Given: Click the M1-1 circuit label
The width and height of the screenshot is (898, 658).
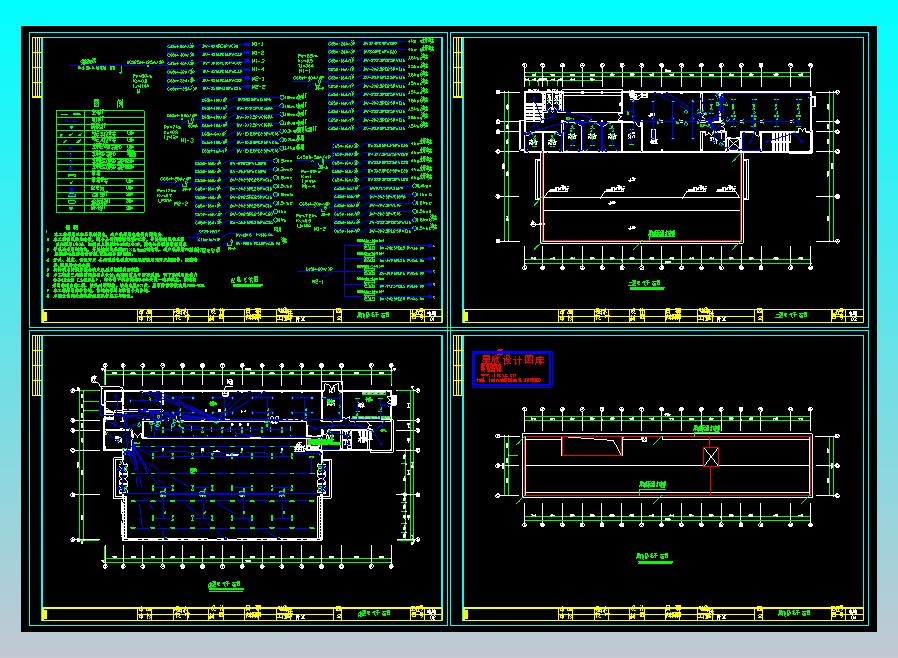Looking at the screenshot, I should (x=257, y=44).
